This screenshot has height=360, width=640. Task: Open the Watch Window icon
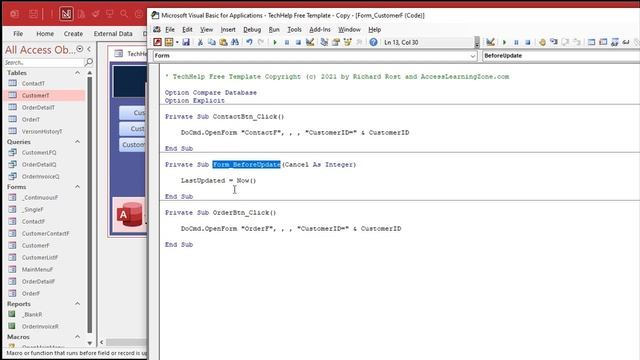(614, 42)
